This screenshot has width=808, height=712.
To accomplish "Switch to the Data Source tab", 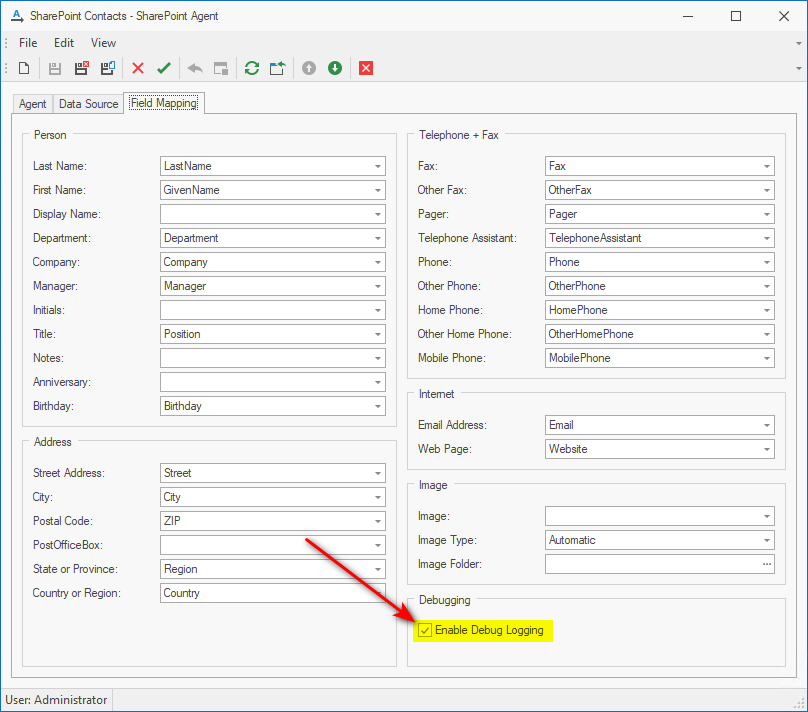I will 89,104.
